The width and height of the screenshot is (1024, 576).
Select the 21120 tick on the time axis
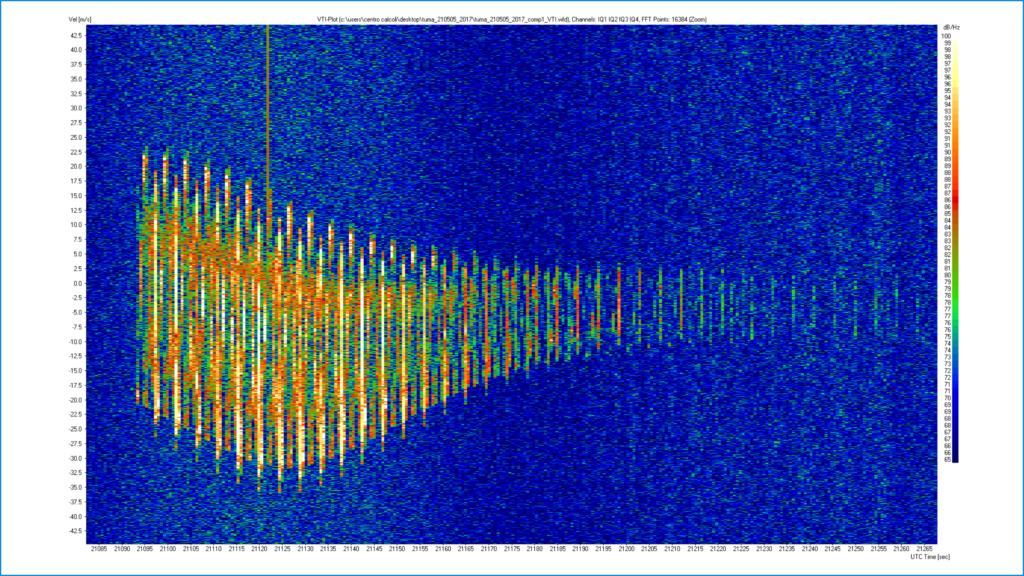[x=259, y=549]
